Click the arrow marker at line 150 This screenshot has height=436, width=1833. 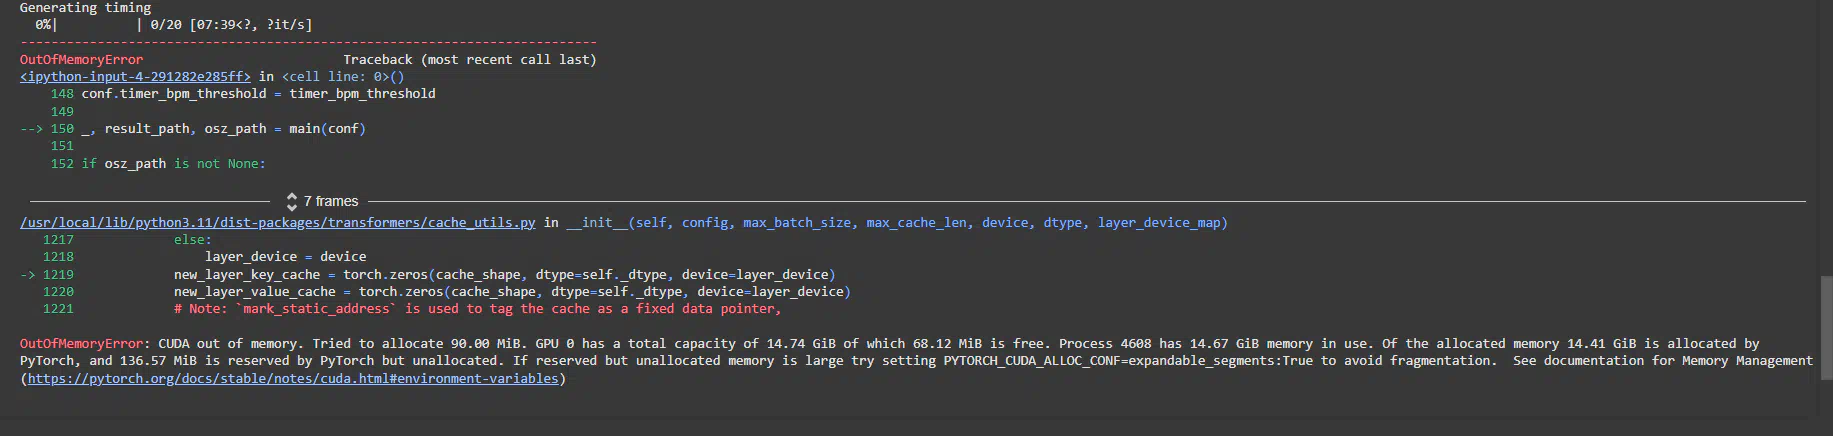(31, 129)
